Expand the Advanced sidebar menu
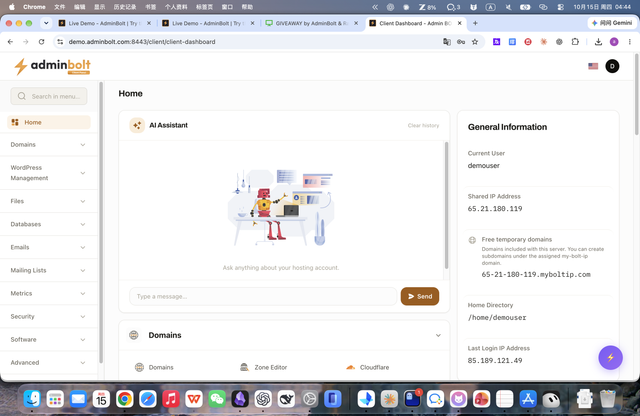This screenshot has width=640, height=416. coord(49,363)
